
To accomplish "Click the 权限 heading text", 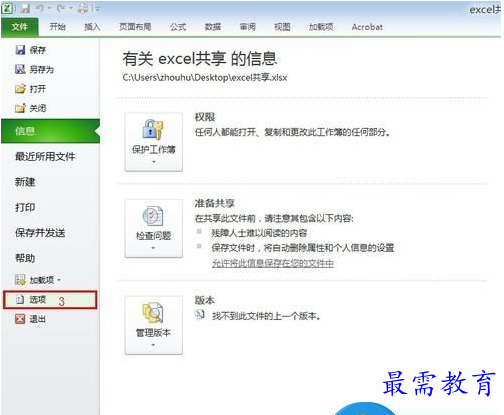I will (205, 117).
